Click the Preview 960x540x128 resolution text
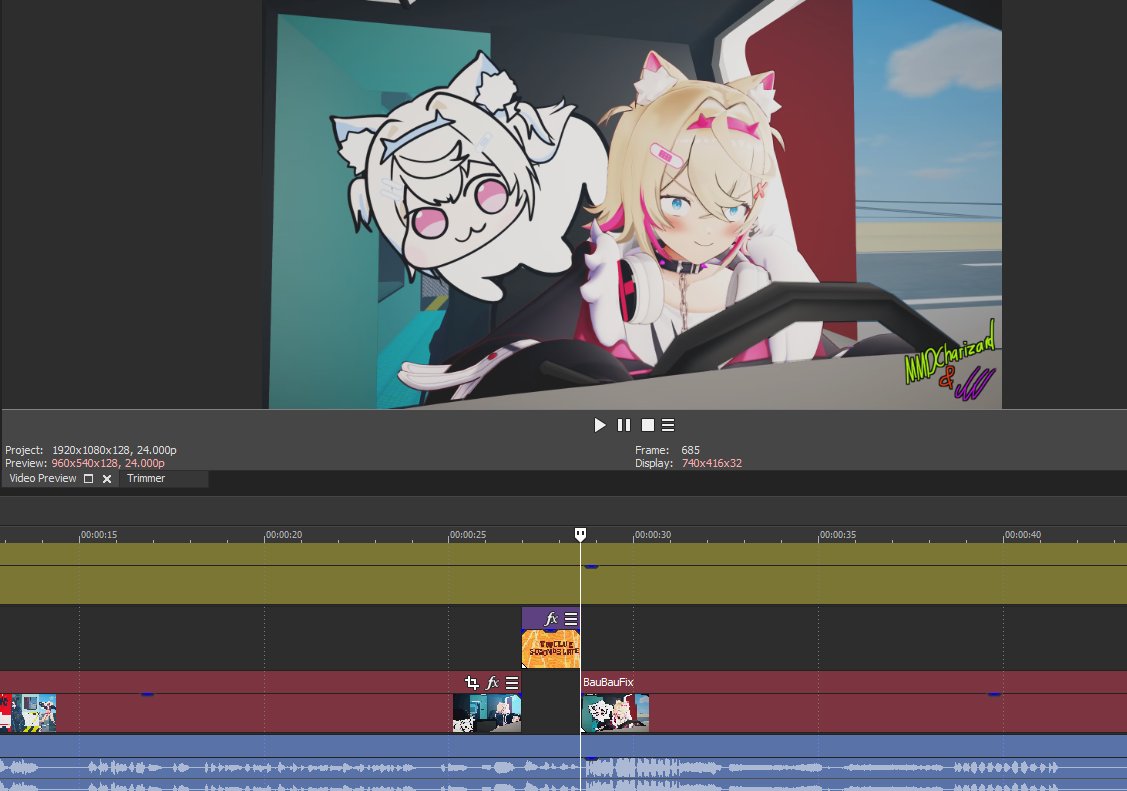 pos(108,463)
